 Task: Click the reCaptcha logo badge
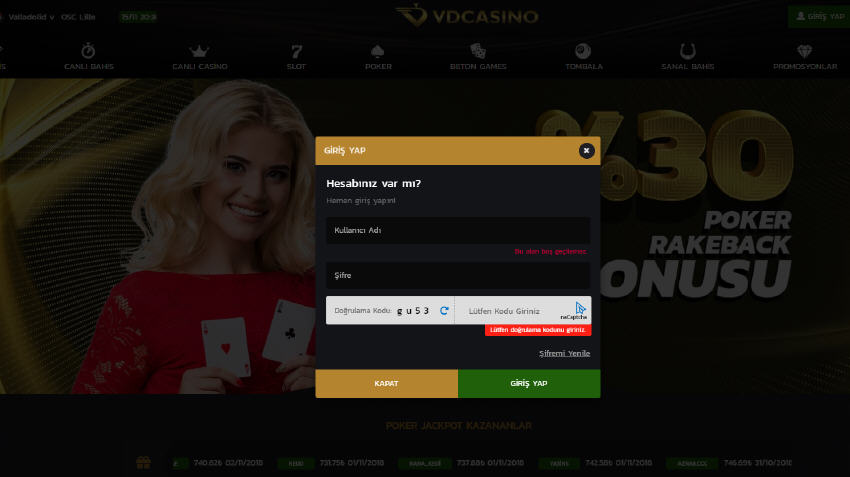tap(576, 311)
